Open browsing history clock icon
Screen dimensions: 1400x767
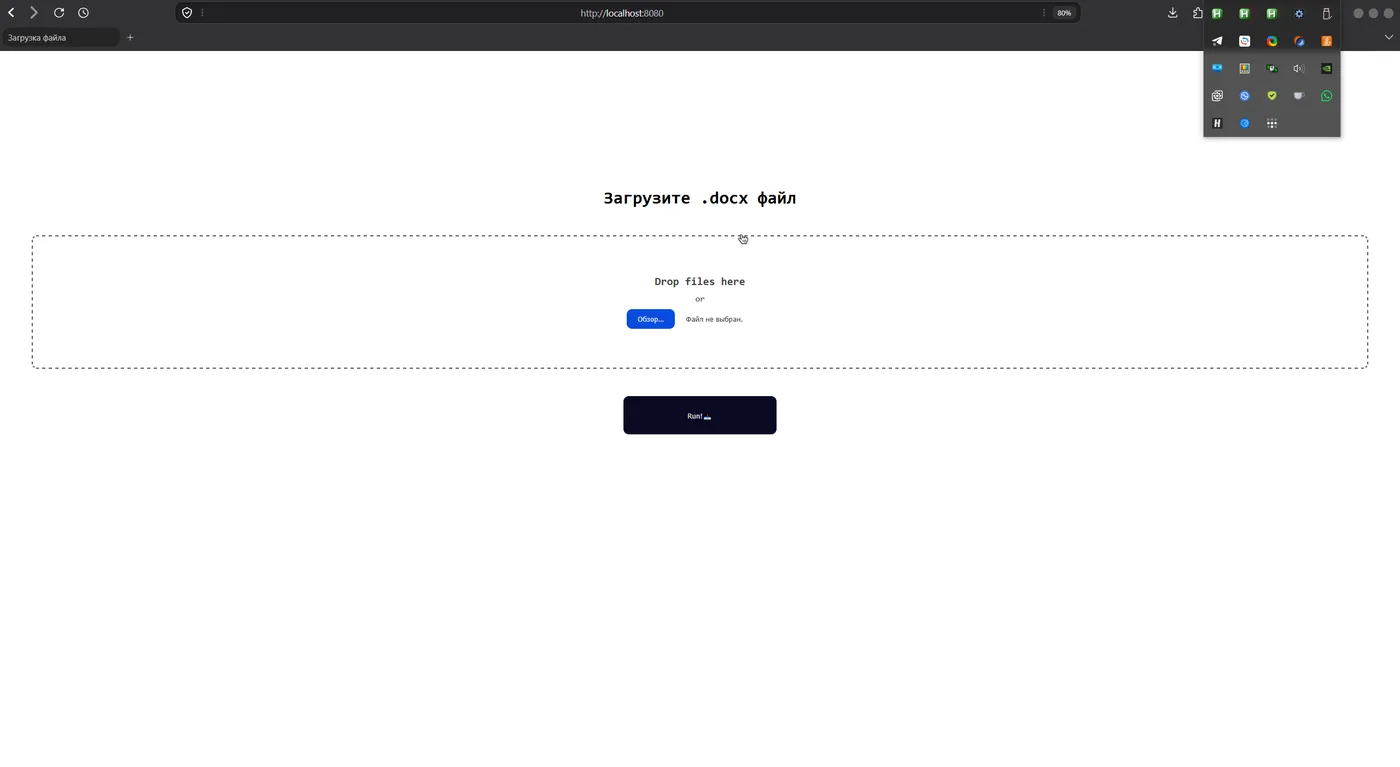pos(83,13)
